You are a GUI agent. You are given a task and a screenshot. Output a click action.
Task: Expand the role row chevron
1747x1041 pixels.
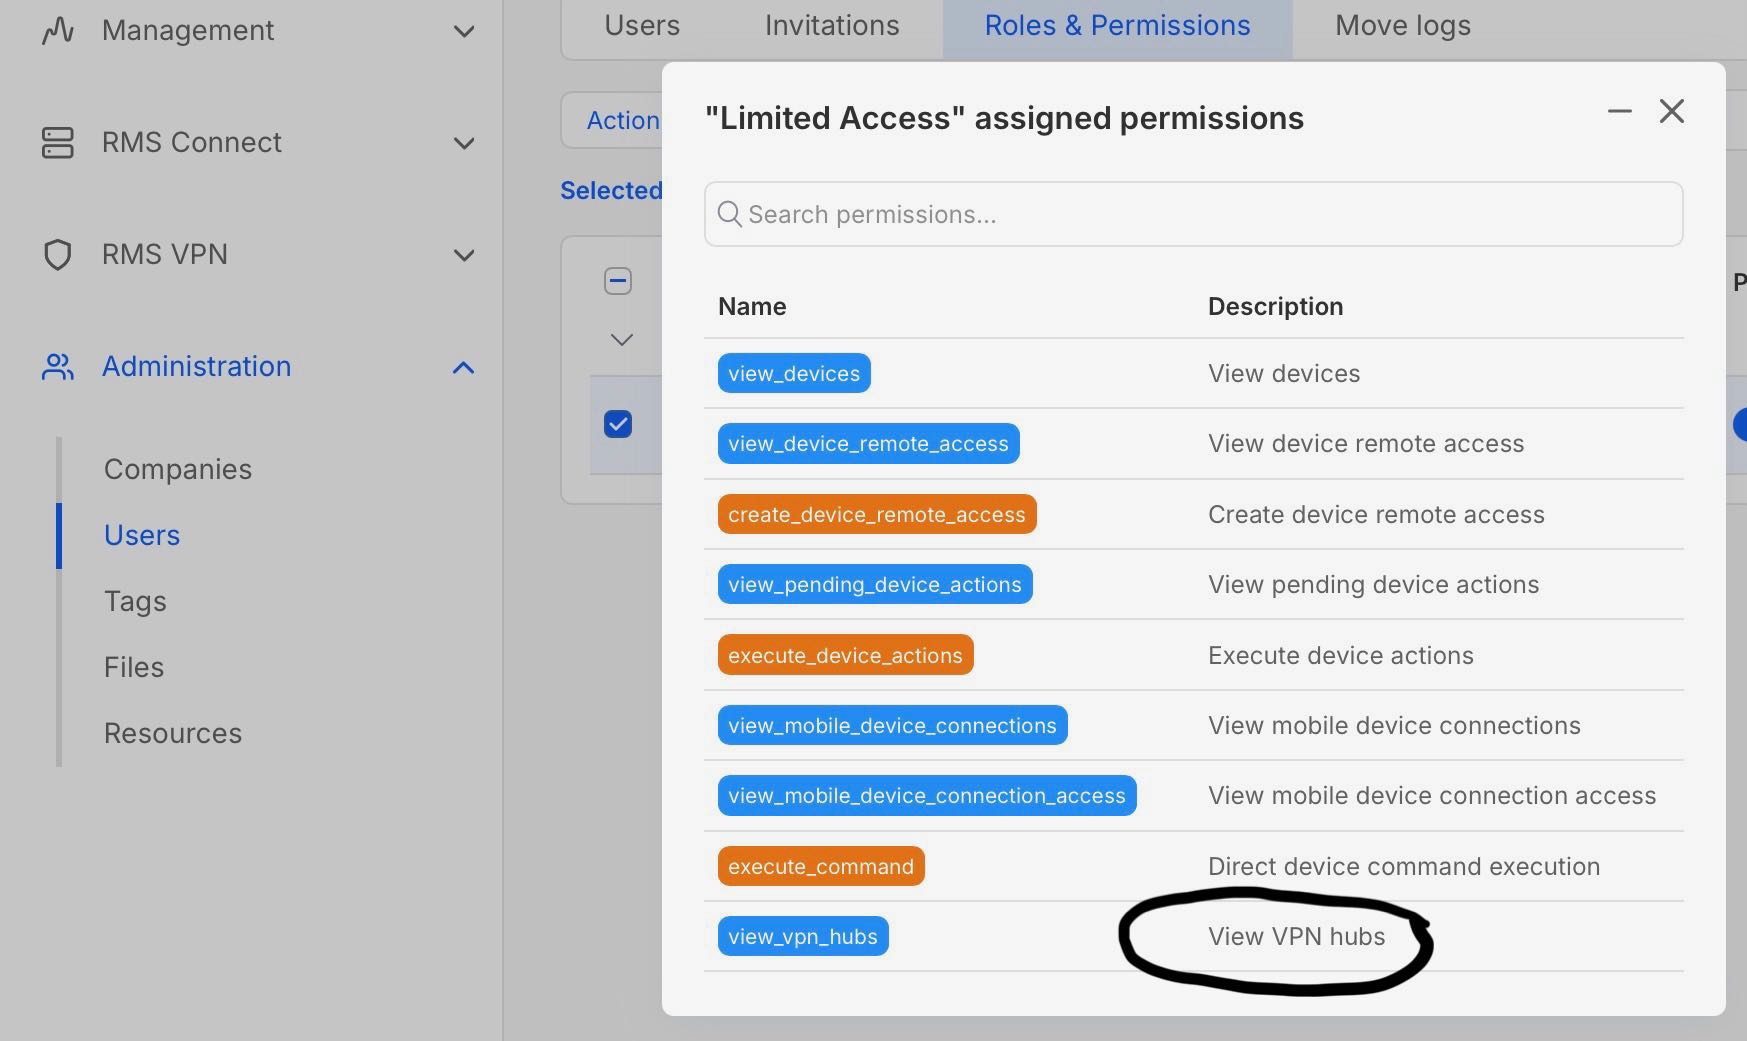click(621, 340)
